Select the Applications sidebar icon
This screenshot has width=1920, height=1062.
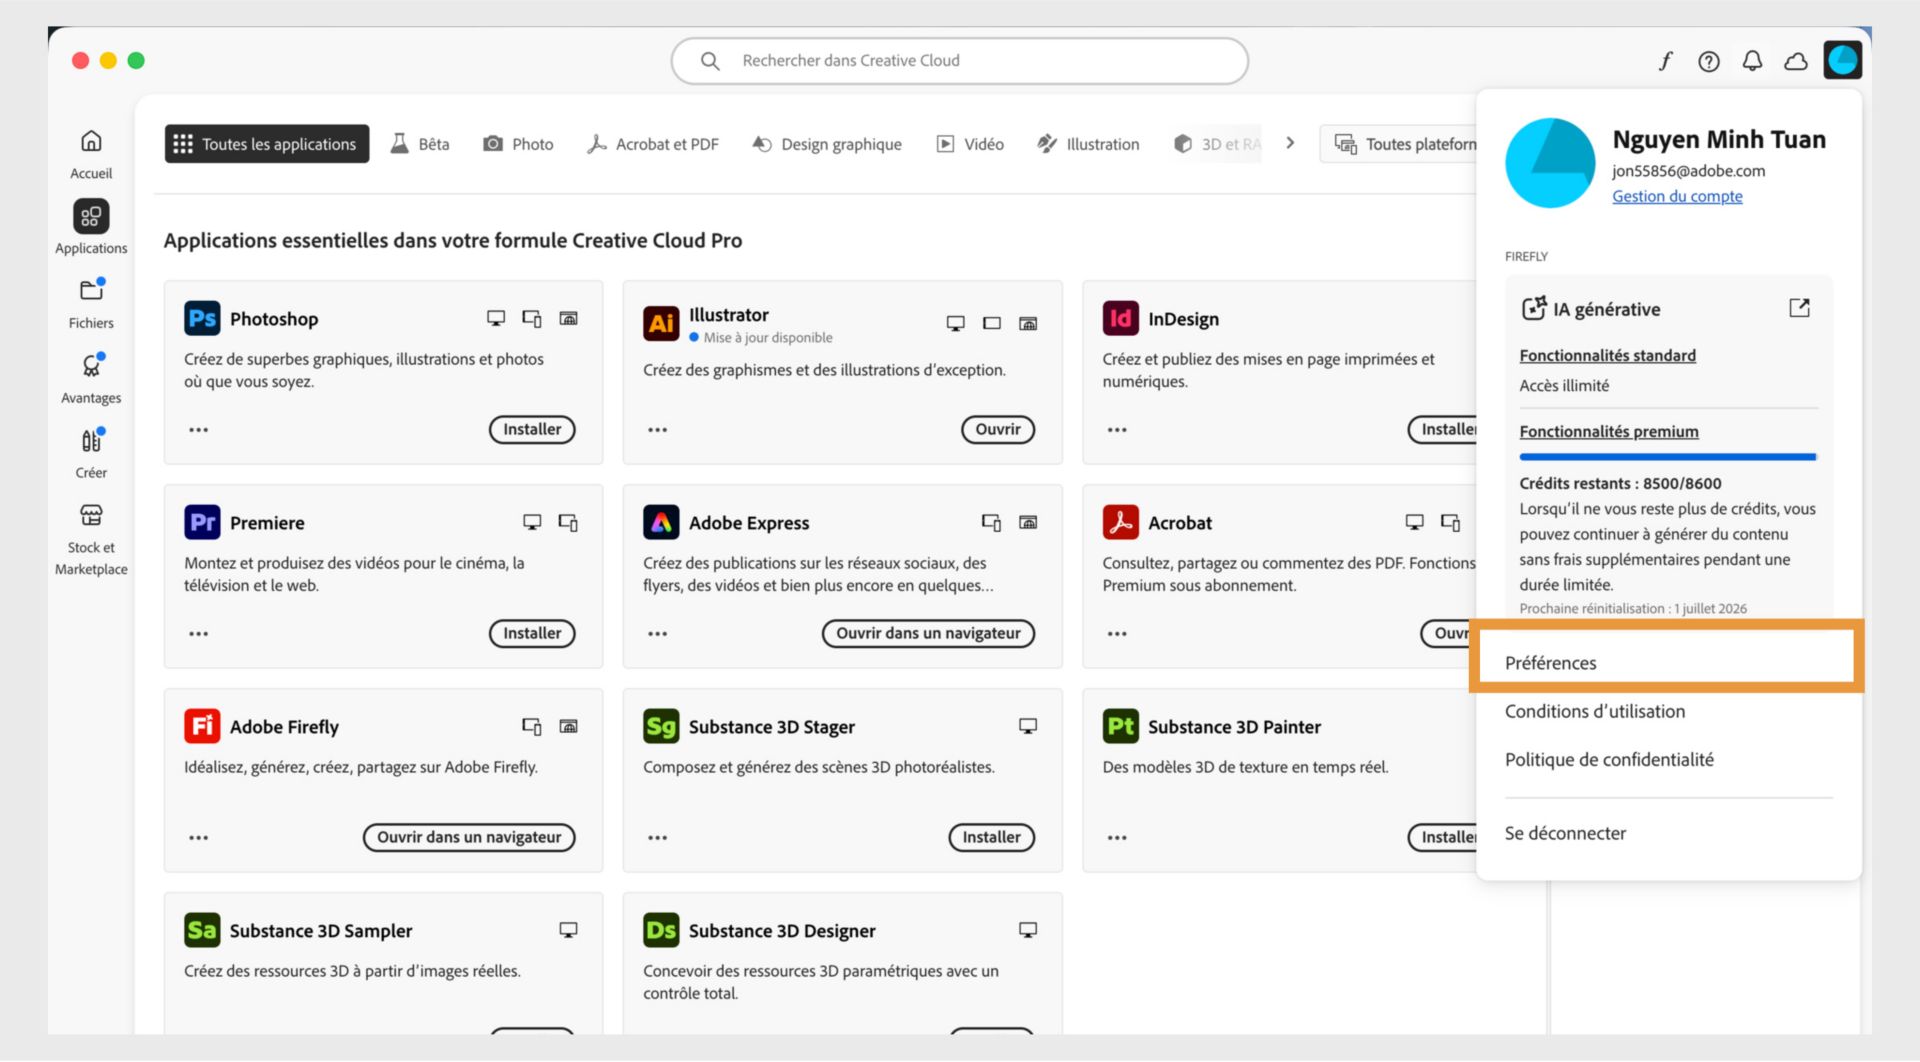tap(91, 216)
